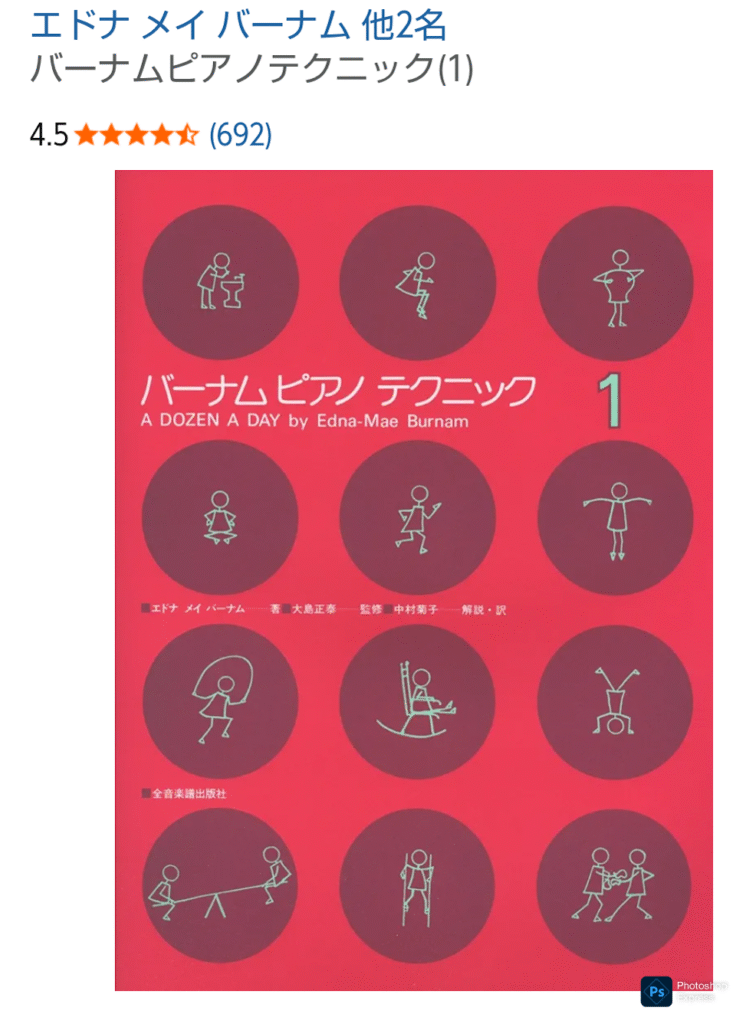This screenshot has width=746, height=1024.
Task: Click the Photoshop Express Ps logo icon
Action: [x=656, y=992]
